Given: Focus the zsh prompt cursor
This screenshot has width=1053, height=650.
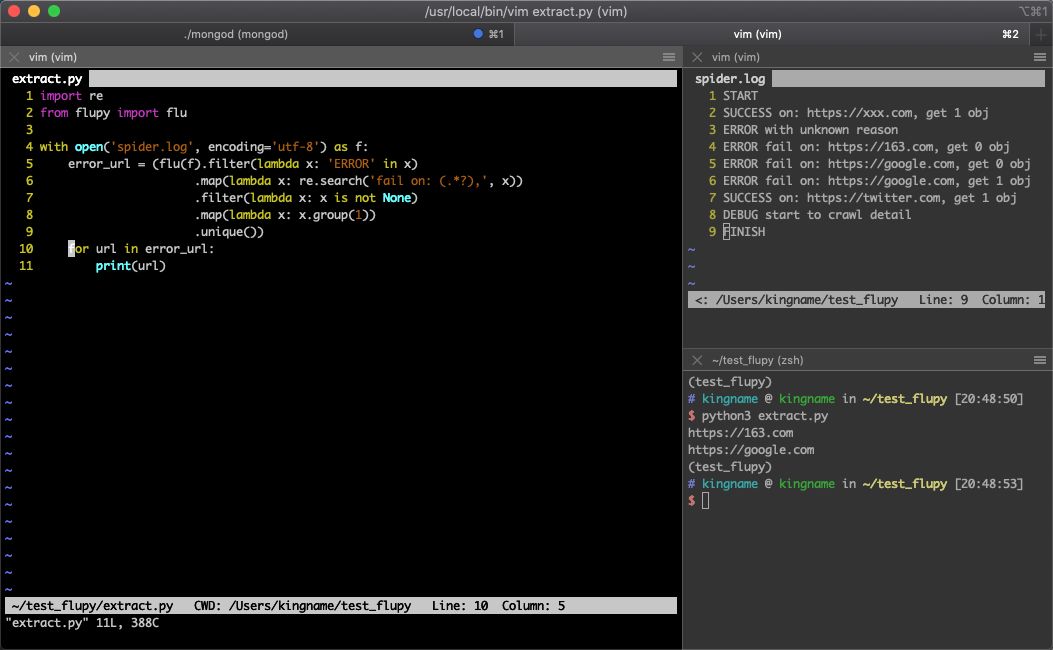Looking at the screenshot, I should (705, 500).
